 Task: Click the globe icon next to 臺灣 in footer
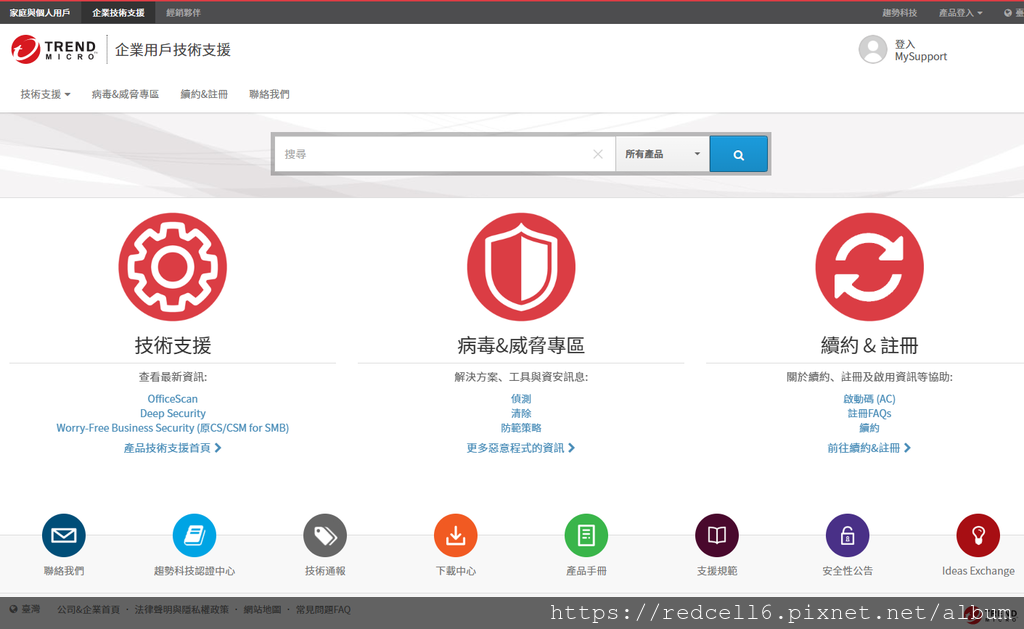click(x=13, y=609)
